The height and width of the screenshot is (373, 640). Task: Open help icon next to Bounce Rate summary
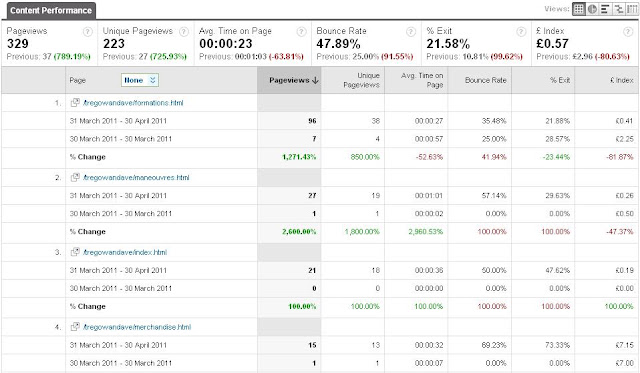coord(411,32)
